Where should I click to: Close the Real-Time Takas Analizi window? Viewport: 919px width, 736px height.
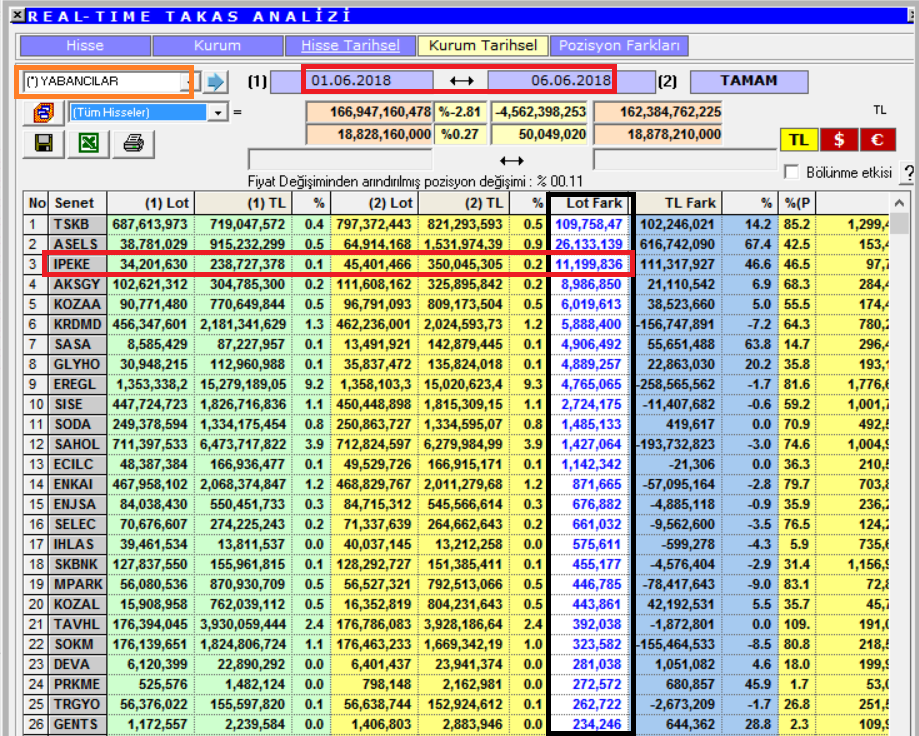point(18,15)
